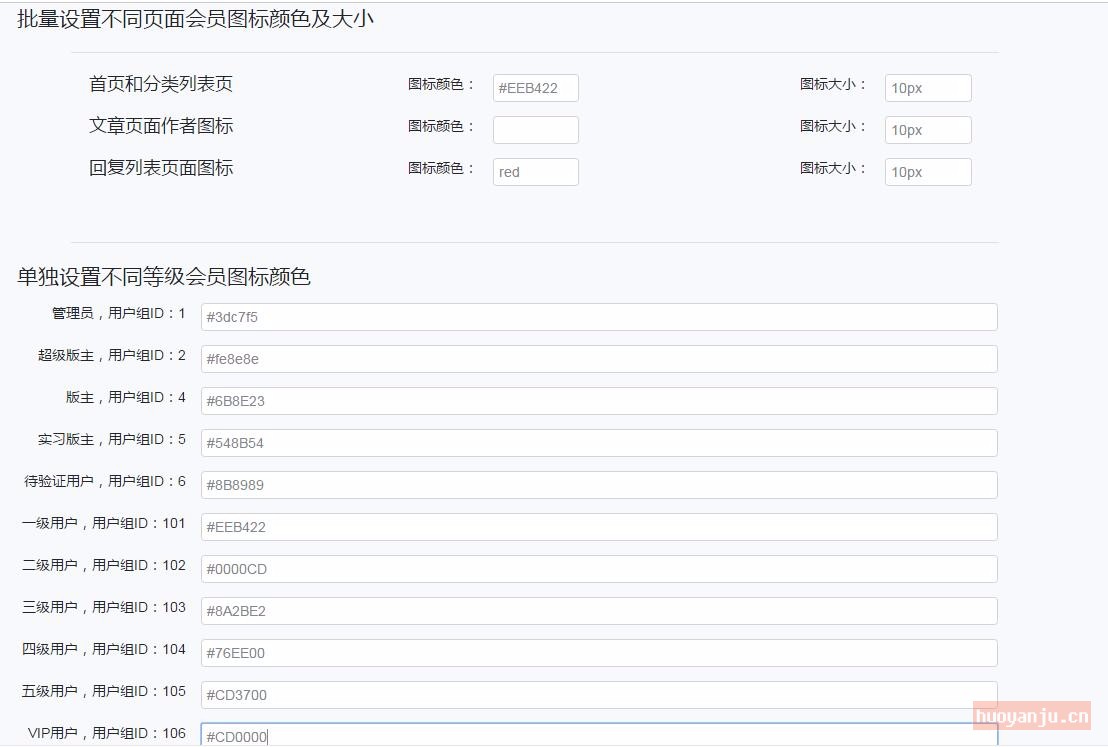Click the 一级用户 color field #EEB422
This screenshot has height=747, width=1108.
598,527
